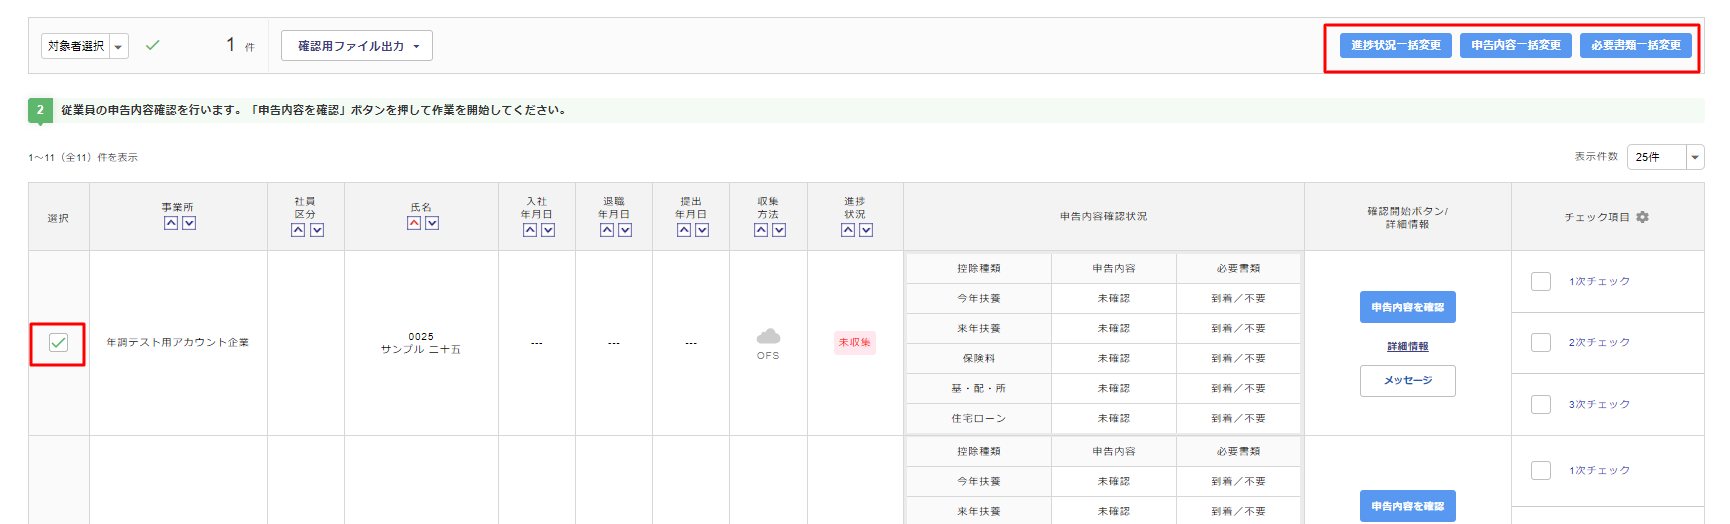Sort 退職年月日 column ascending
Image resolution: width=1730 pixels, height=524 pixels.
pyautogui.click(x=607, y=230)
